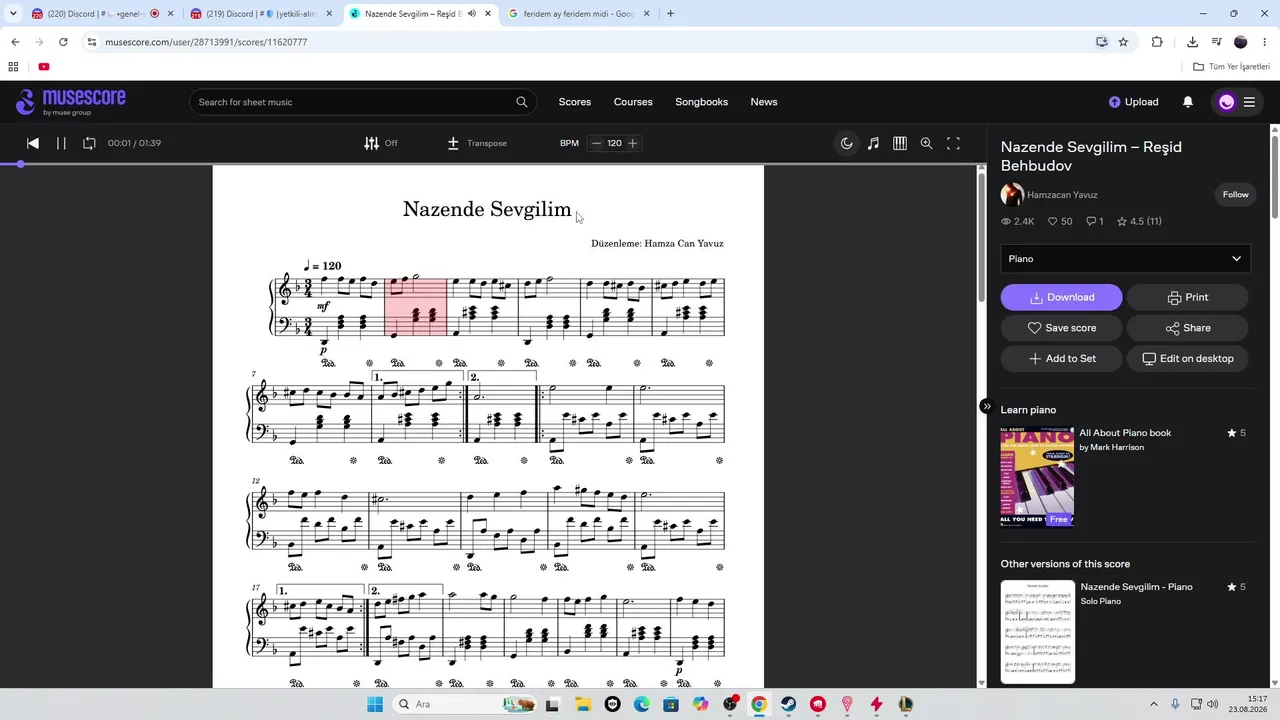Image resolution: width=1280 pixels, height=720 pixels.
Task: Go back in browser history
Action: [15, 42]
